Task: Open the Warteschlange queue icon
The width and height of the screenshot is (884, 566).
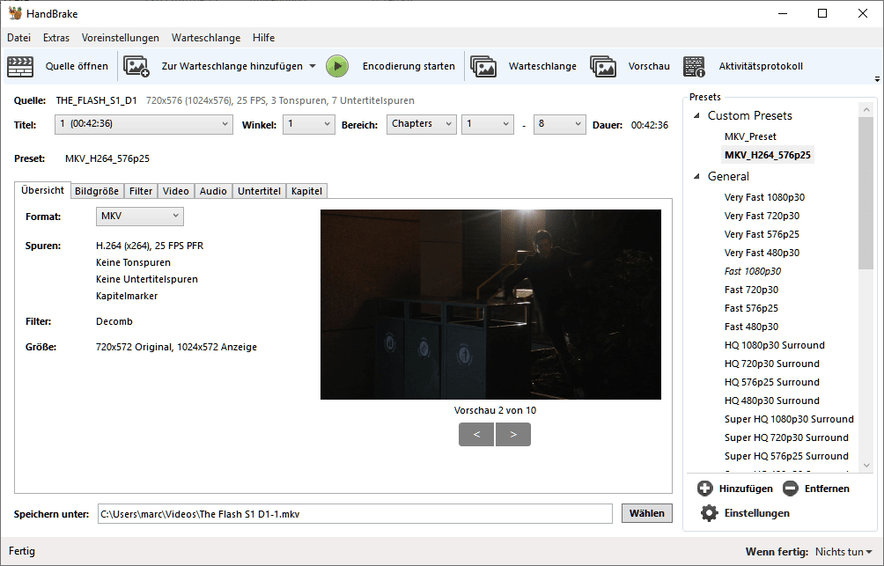Action: [483, 67]
